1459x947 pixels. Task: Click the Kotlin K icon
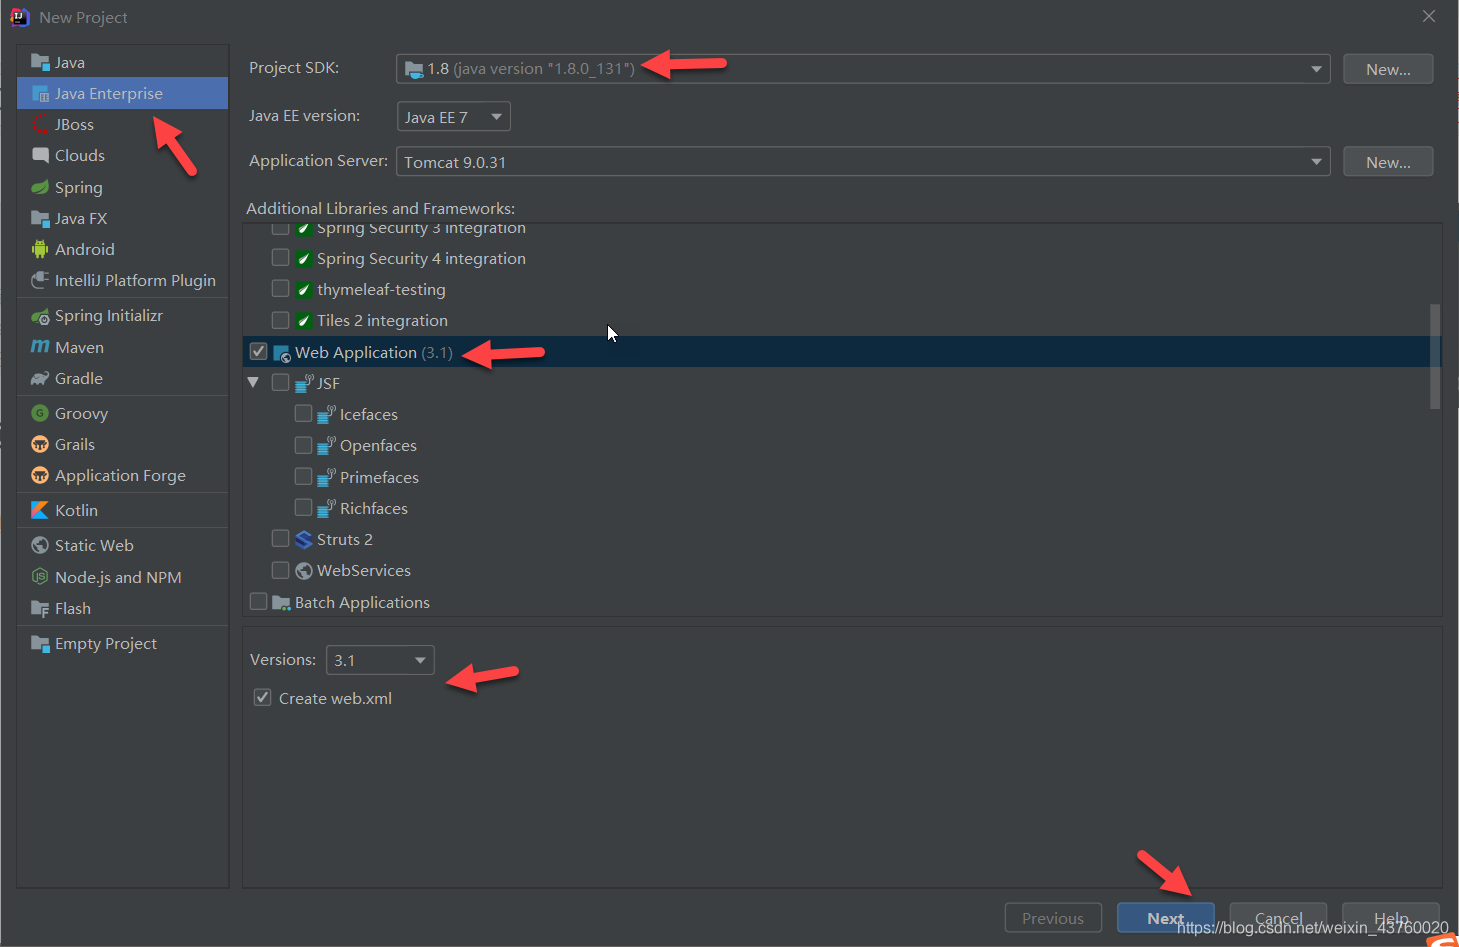click(40, 510)
